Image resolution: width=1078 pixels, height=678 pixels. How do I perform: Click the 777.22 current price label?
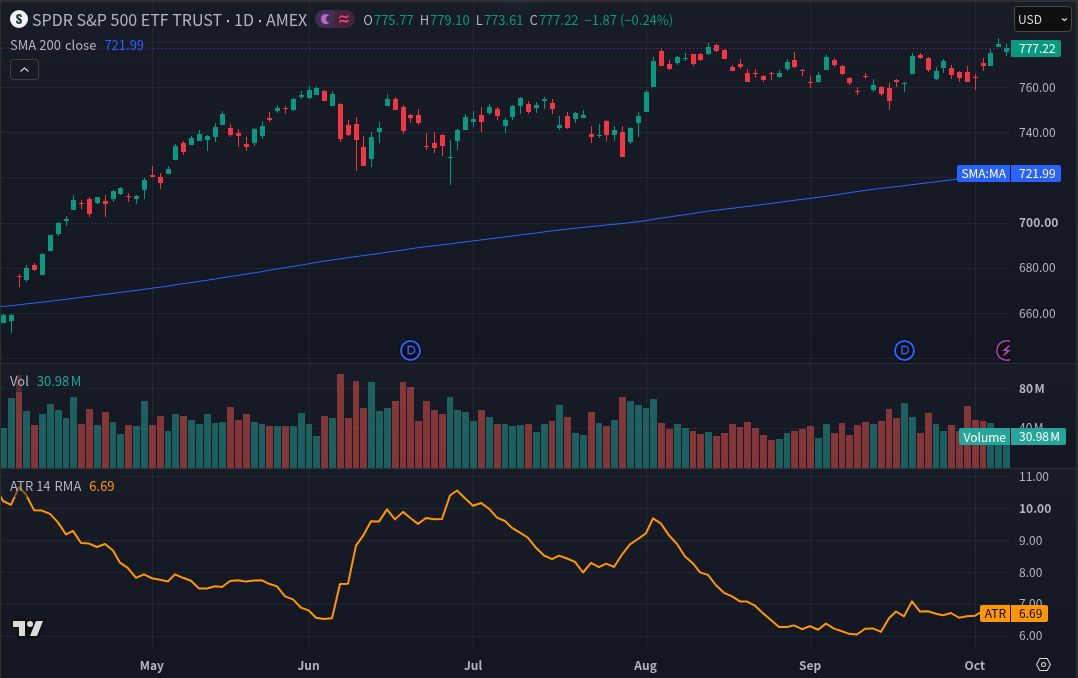click(1036, 49)
